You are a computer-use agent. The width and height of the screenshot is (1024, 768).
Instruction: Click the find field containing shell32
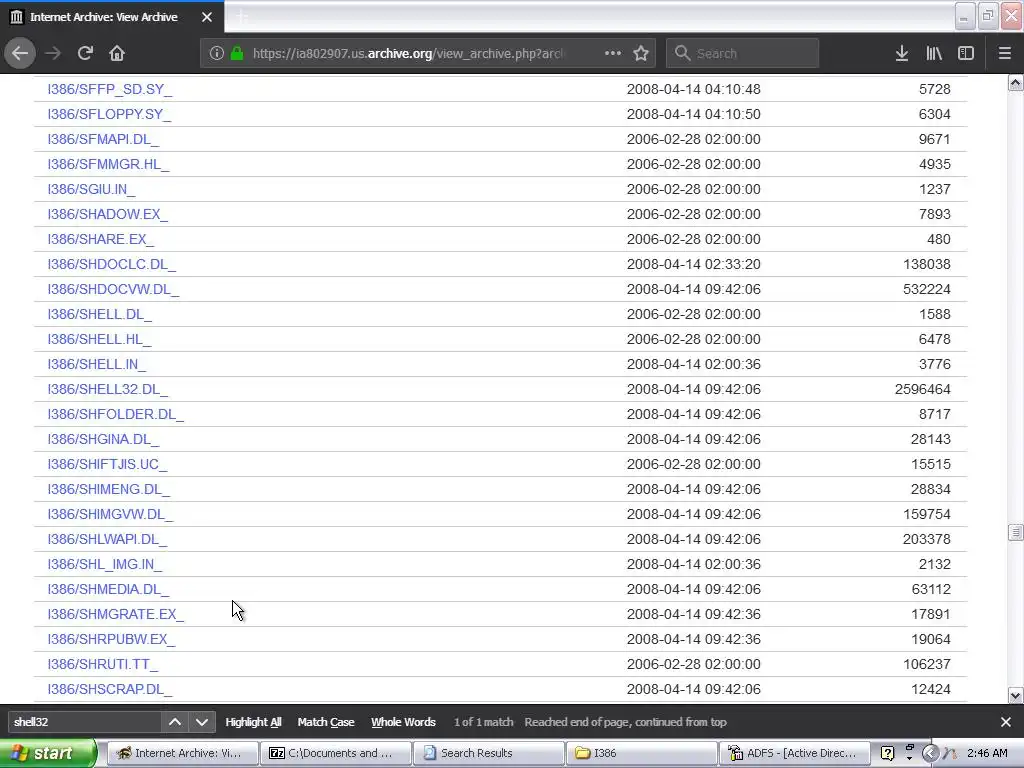pos(85,722)
